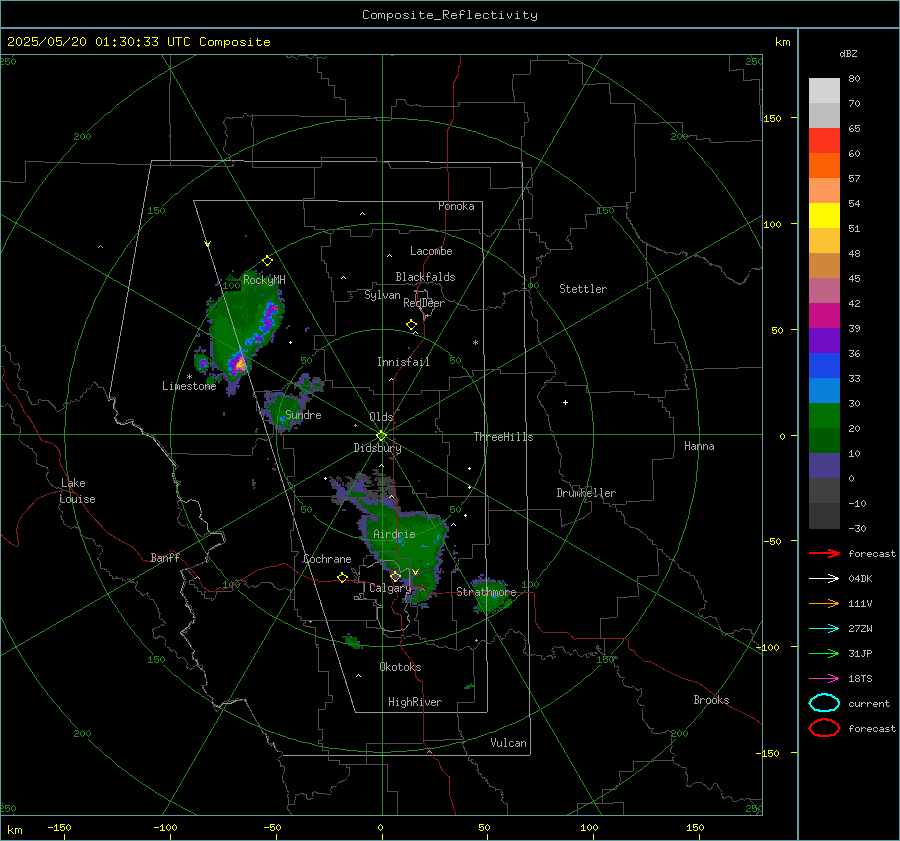Click the Composite_Reflectivity title text

(449, 15)
